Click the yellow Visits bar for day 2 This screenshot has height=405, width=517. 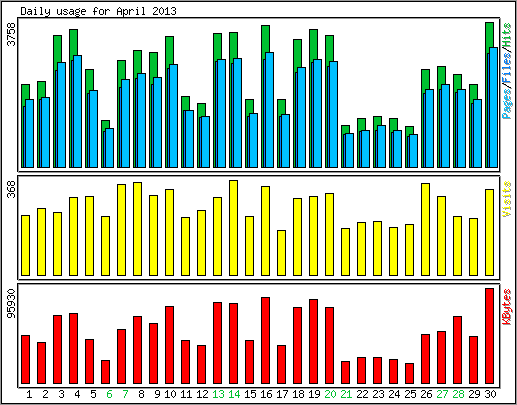click(x=42, y=242)
